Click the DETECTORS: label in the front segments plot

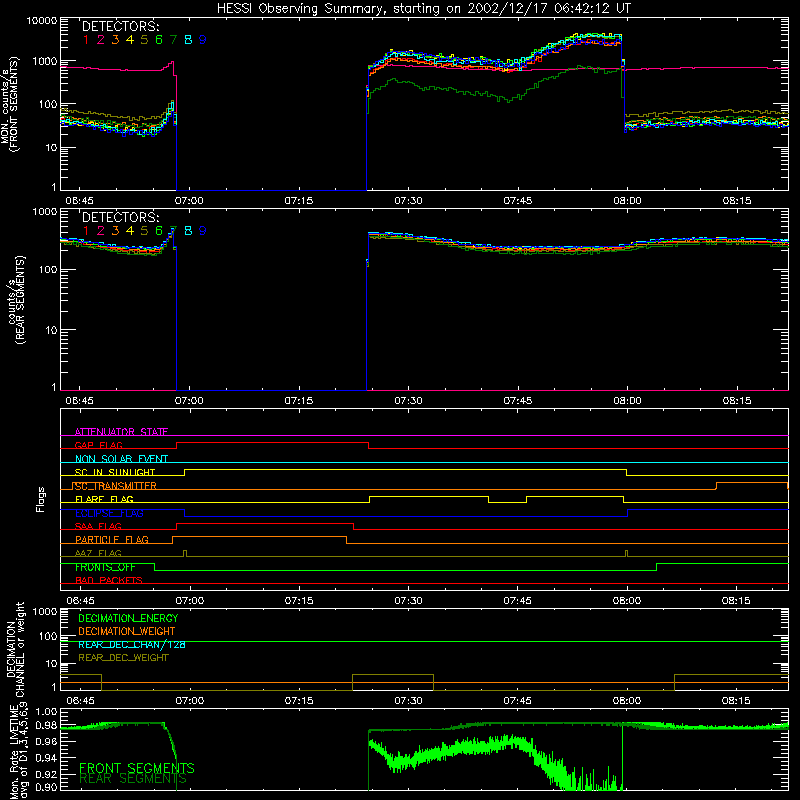tap(120, 26)
